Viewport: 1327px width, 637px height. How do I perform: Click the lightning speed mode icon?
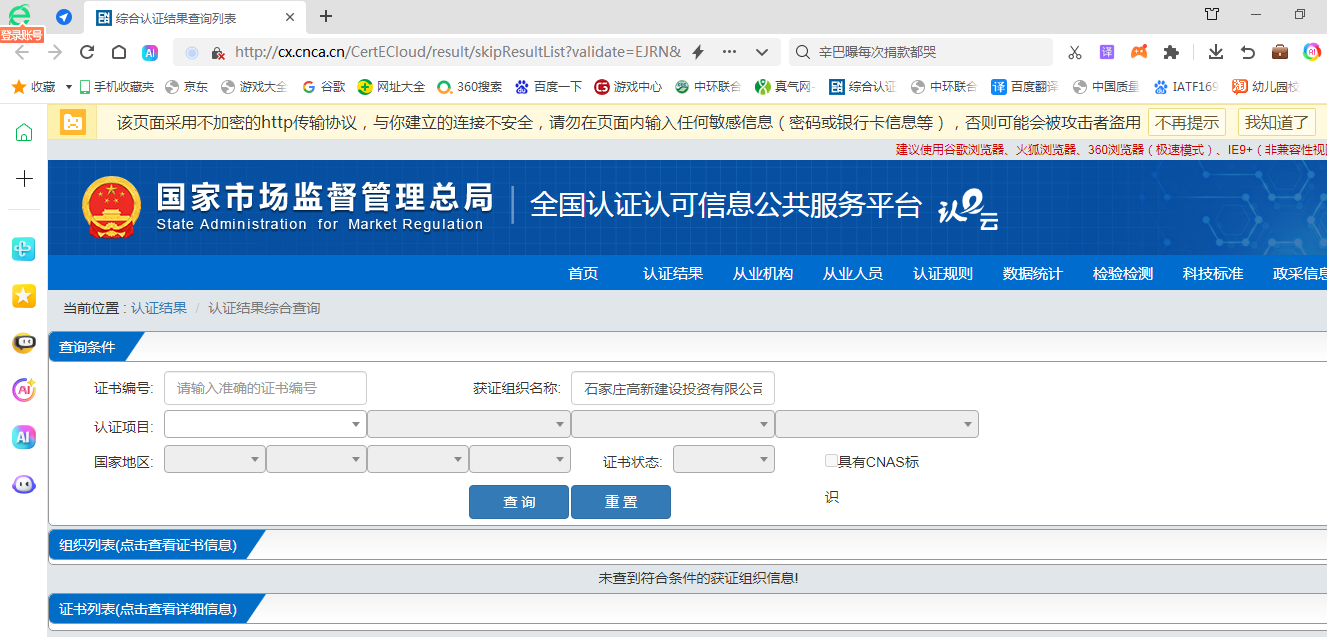coord(698,52)
